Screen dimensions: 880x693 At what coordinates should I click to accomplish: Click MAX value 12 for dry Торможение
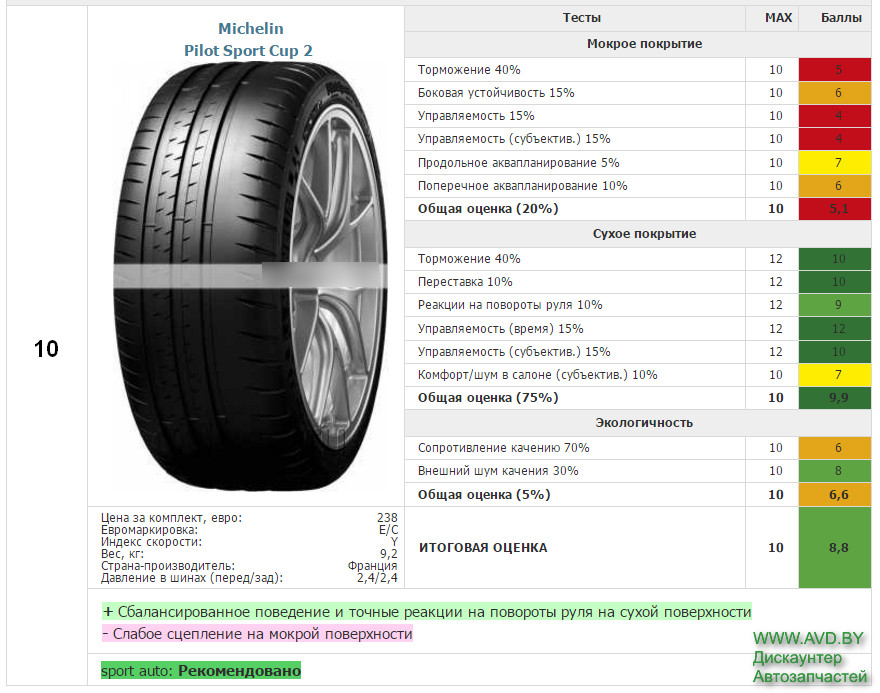775,259
